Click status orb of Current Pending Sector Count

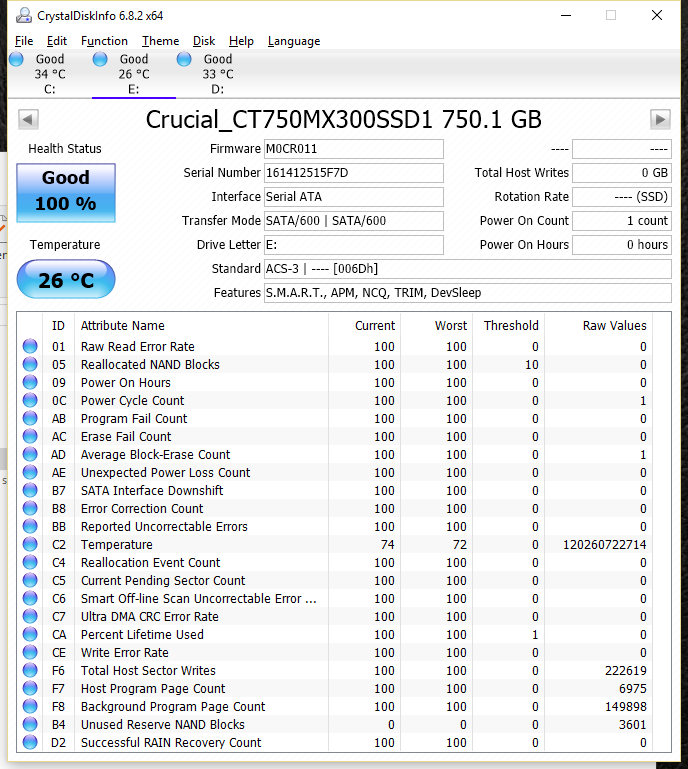(30, 580)
